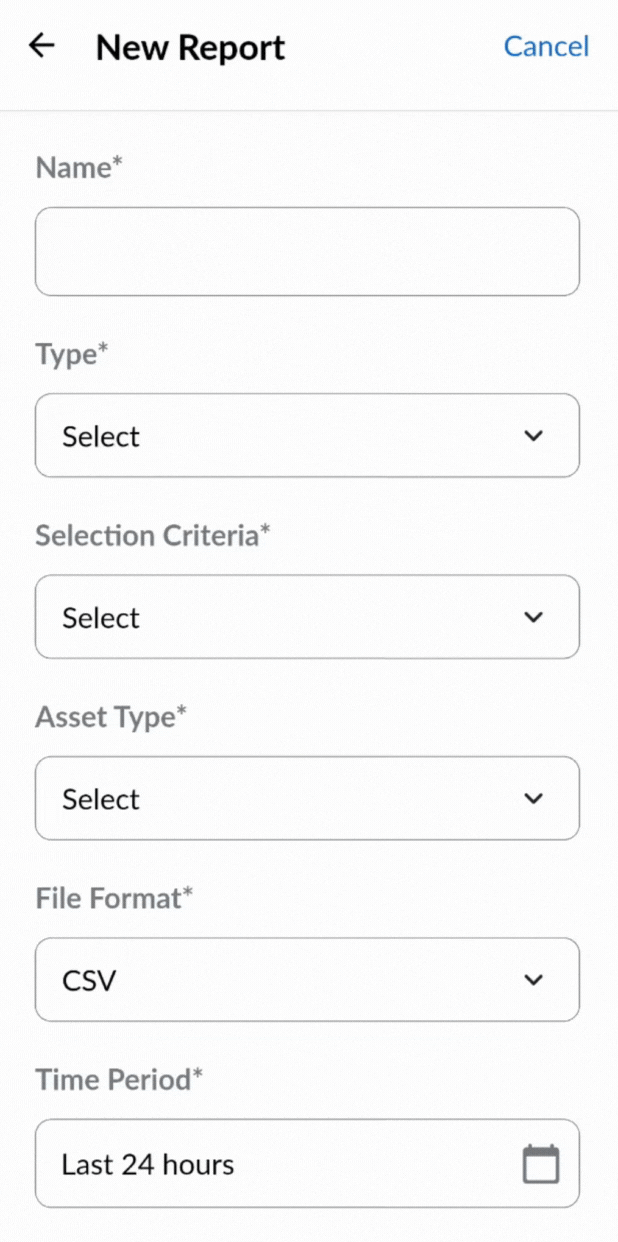Click the chevron arrow in Asset Type
This screenshot has height=1242, width=618.
pos(534,798)
